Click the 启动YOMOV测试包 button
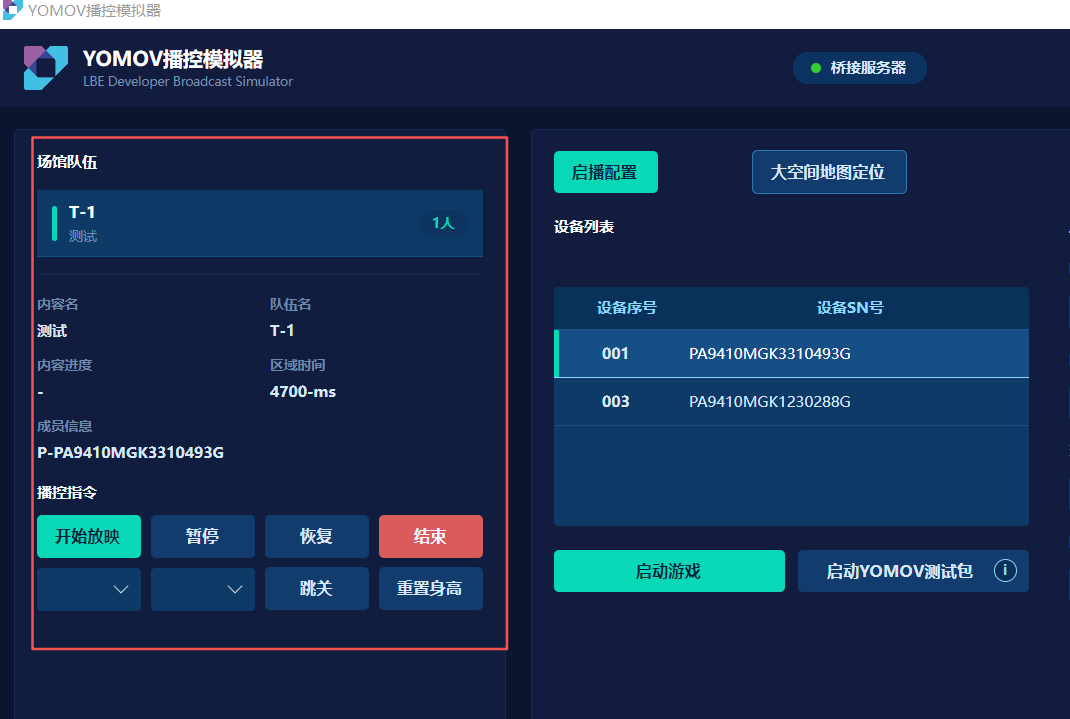Viewport: 1070px width, 719px height. pyautogui.click(x=912, y=571)
